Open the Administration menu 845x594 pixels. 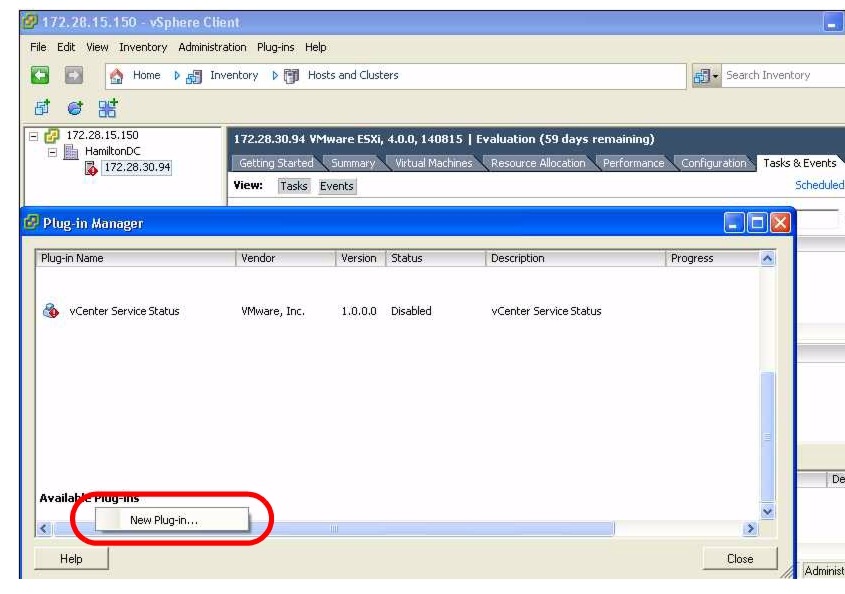[212, 47]
